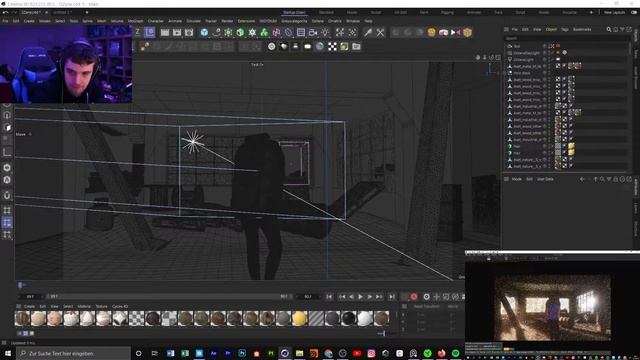The height and width of the screenshot is (360, 640).
Task: Toggle New Layouts switch at top right
Action: tap(634, 12)
